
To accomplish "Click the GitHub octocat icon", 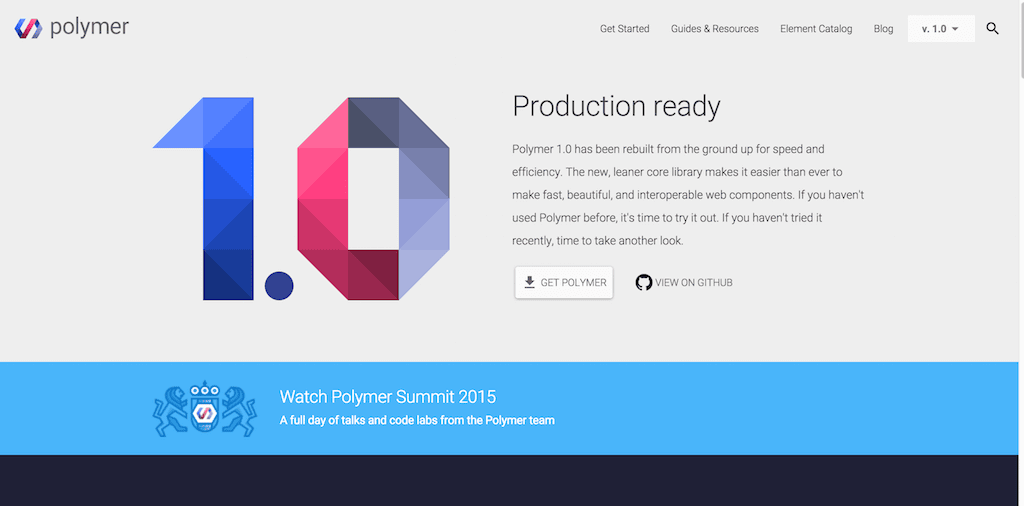I will click(643, 283).
